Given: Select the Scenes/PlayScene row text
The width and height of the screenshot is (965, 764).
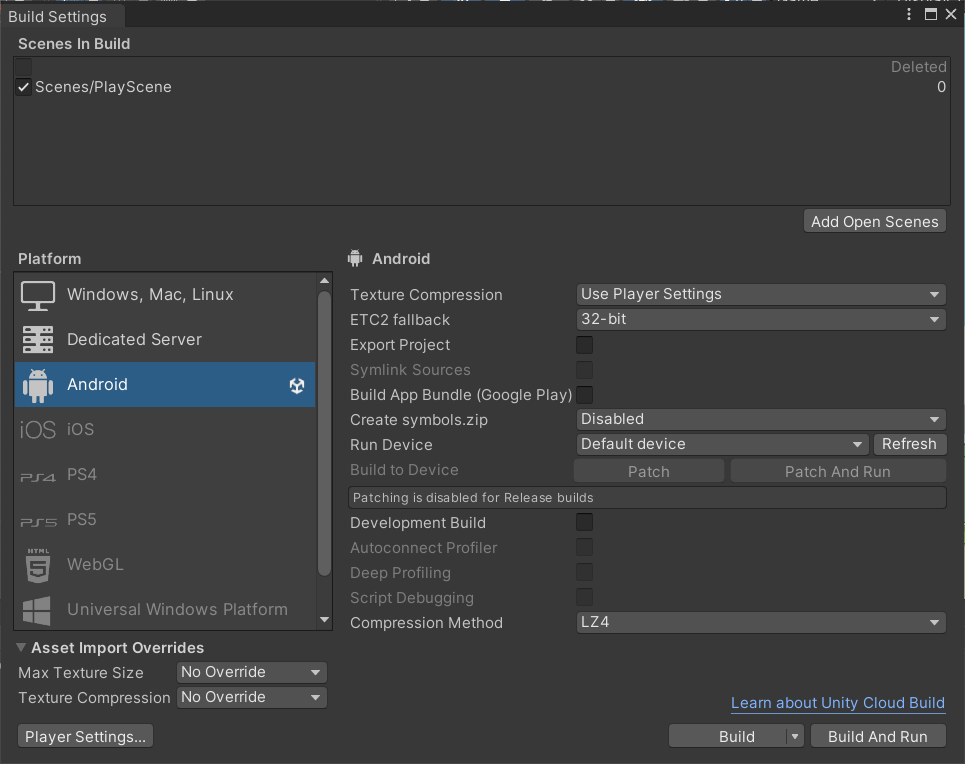Looking at the screenshot, I should [x=103, y=87].
